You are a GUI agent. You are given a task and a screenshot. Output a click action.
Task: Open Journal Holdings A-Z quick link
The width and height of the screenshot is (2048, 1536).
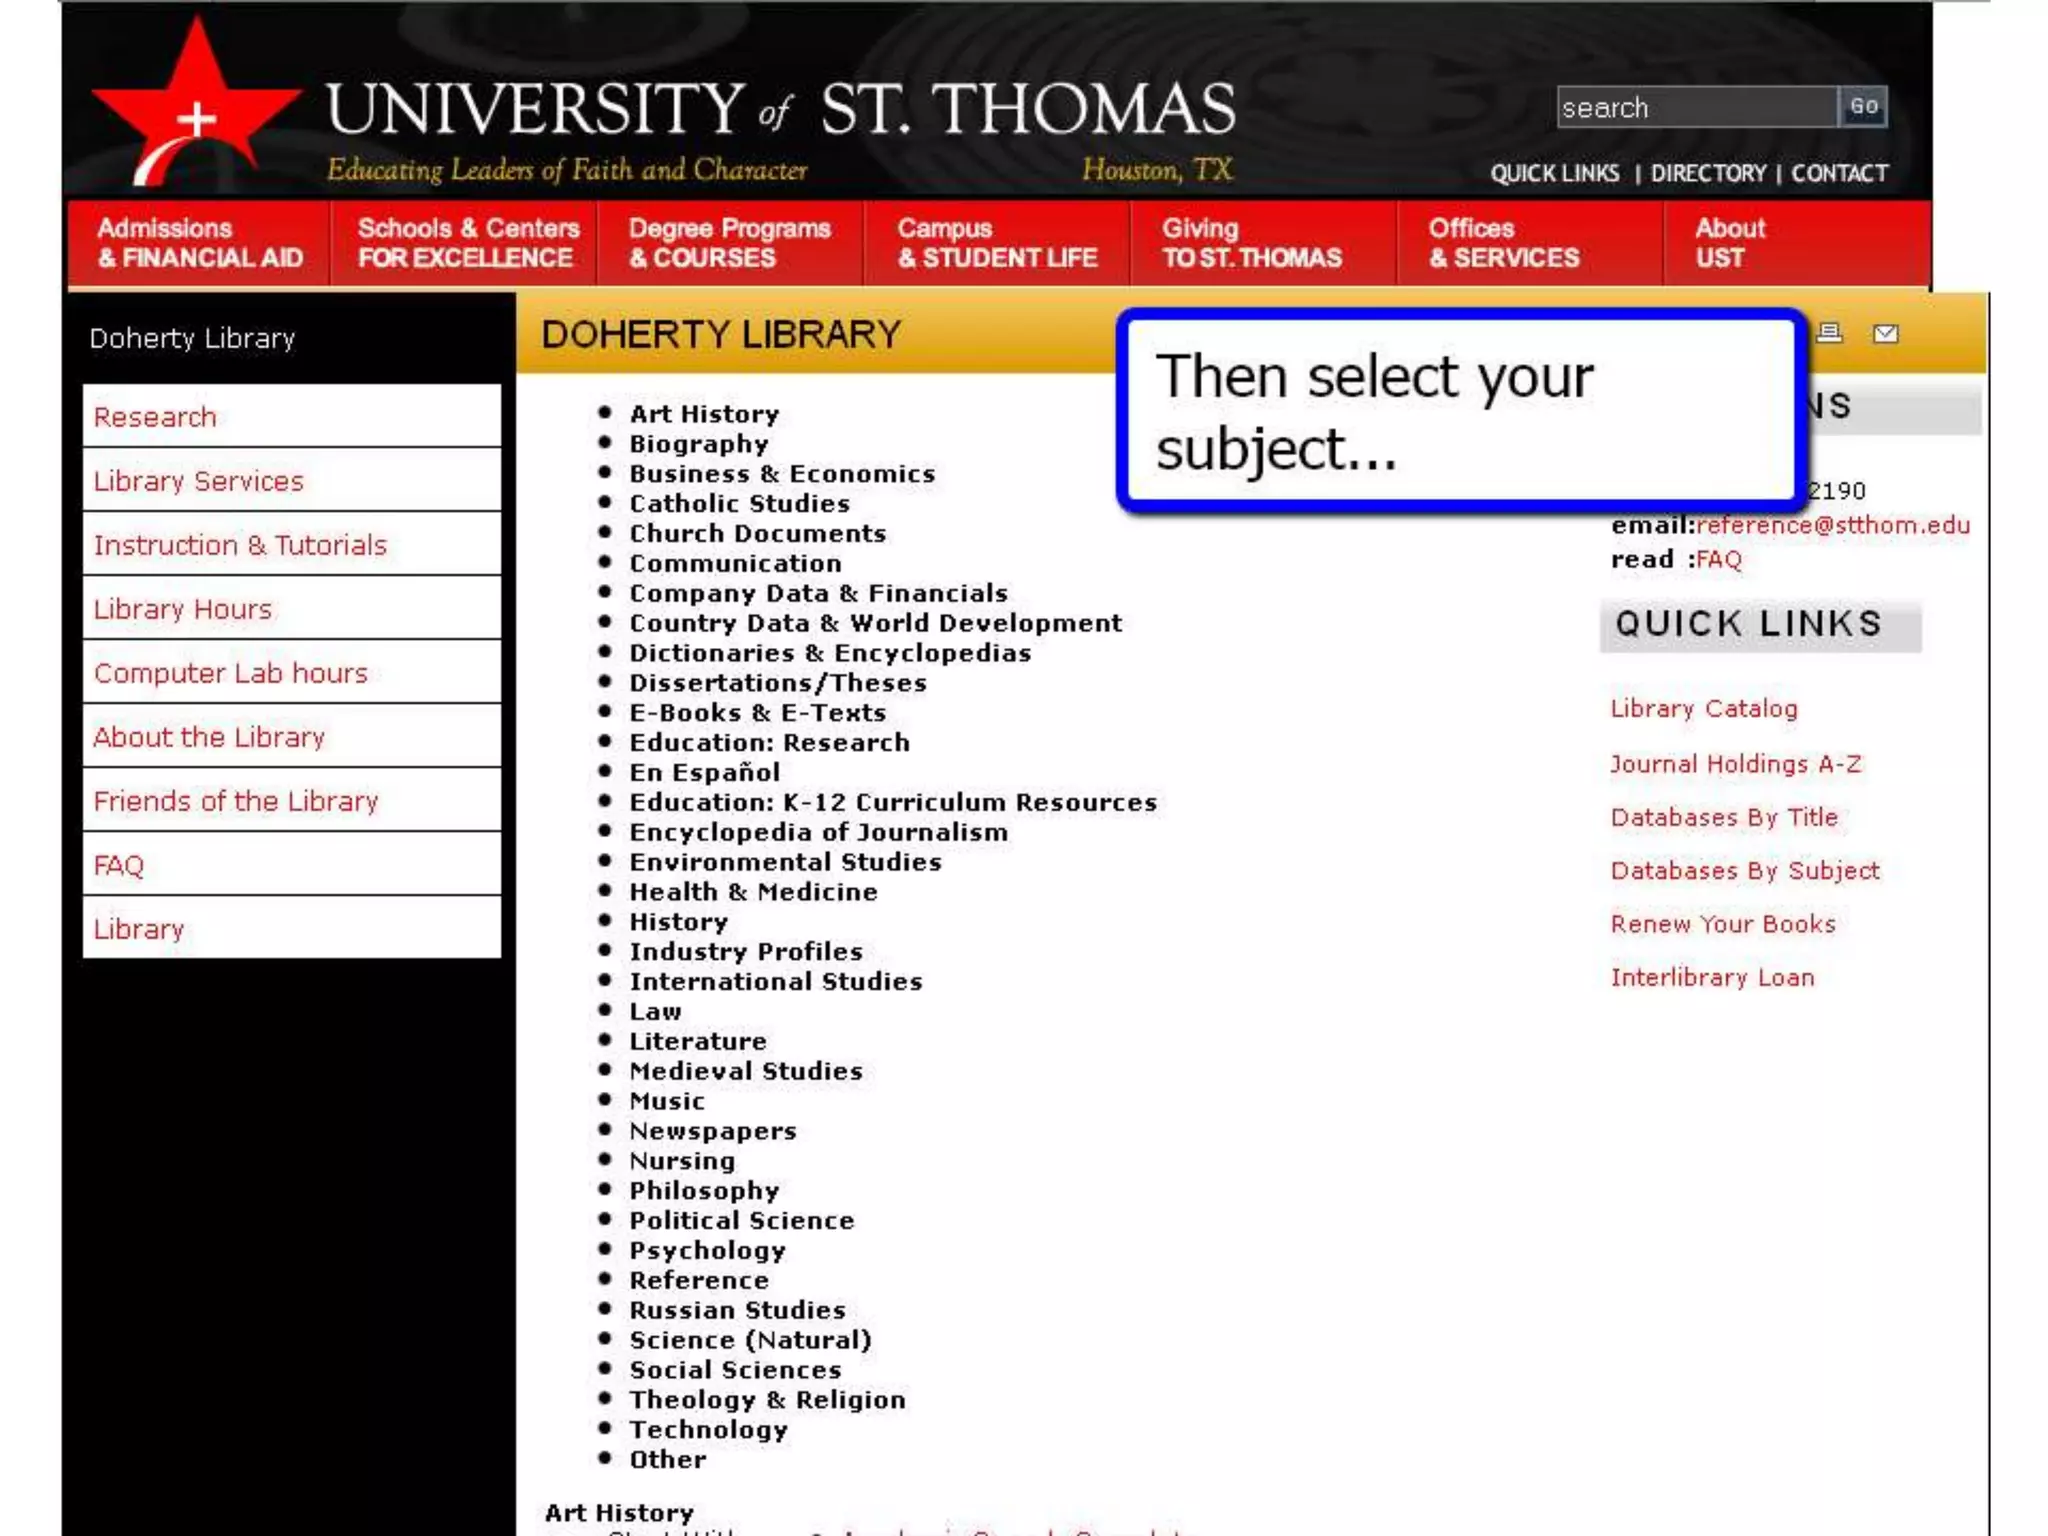[x=1735, y=764]
